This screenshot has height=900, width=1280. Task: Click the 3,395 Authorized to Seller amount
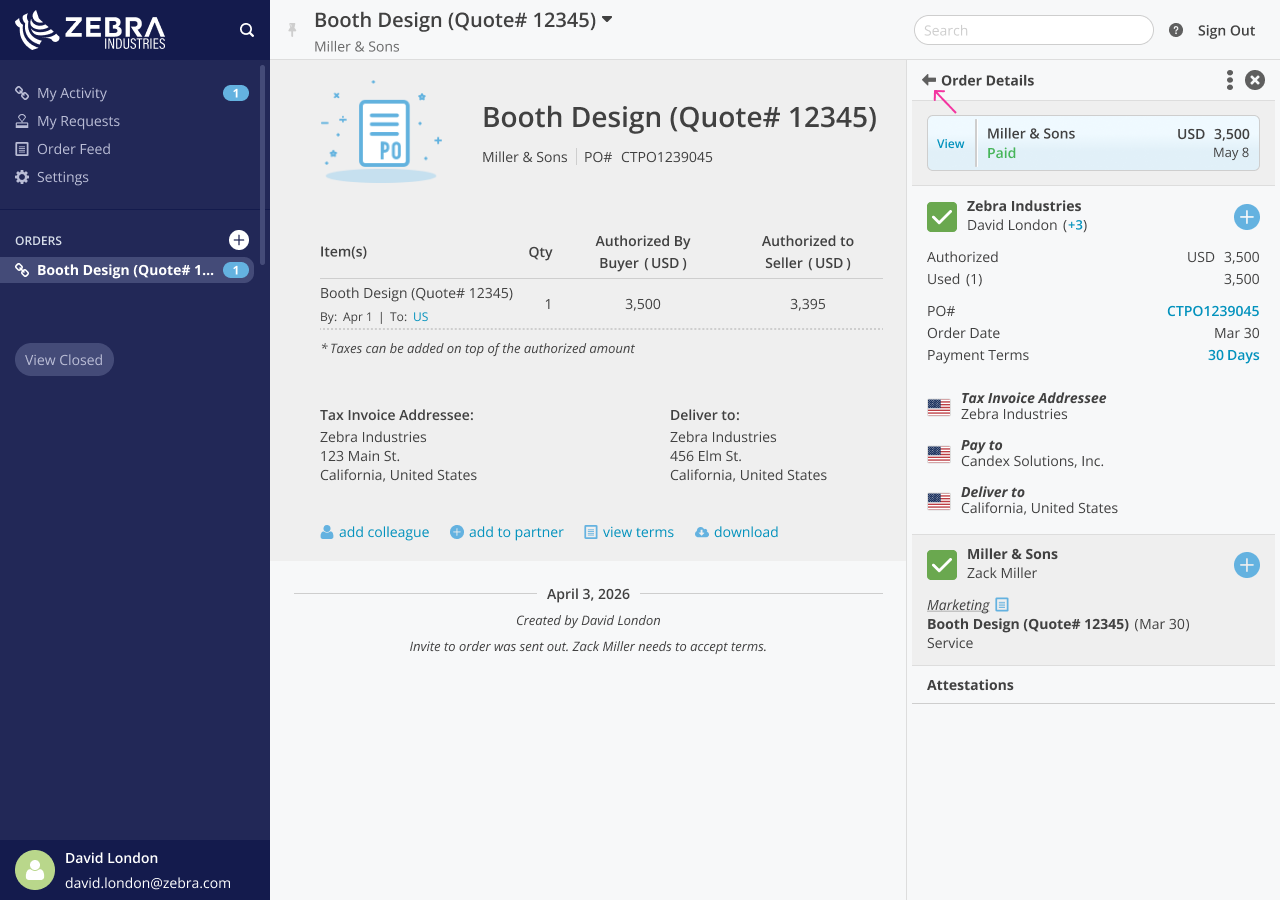tap(808, 304)
